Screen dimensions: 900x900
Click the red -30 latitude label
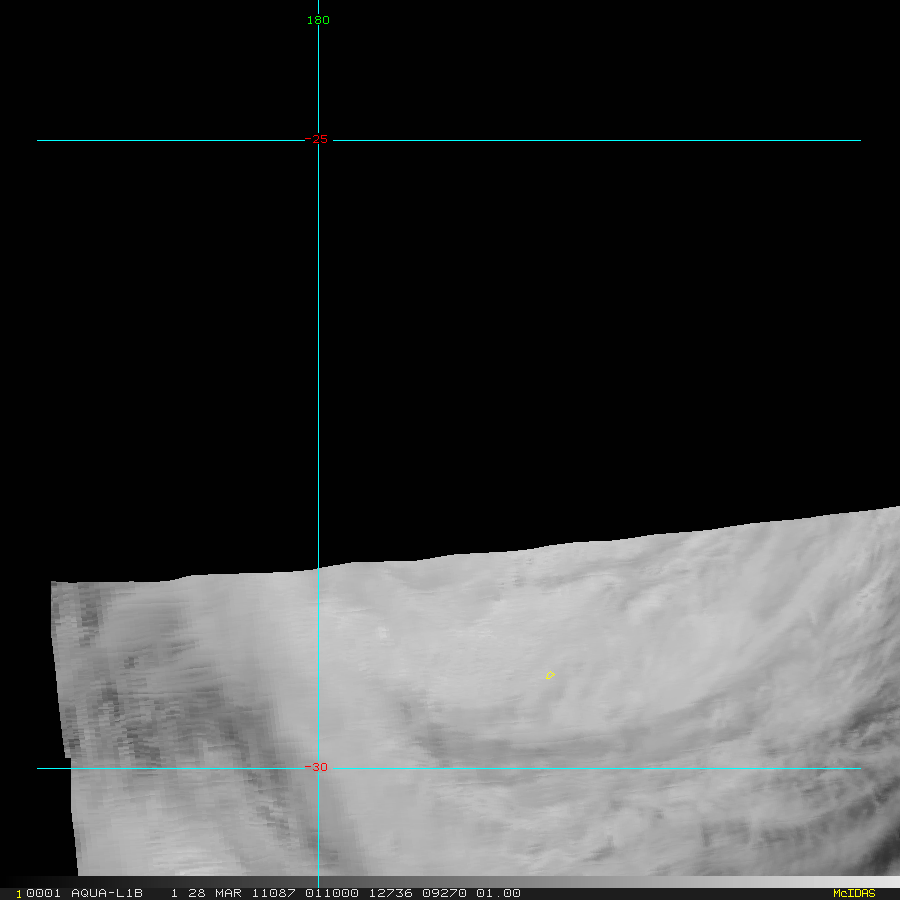point(317,768)
